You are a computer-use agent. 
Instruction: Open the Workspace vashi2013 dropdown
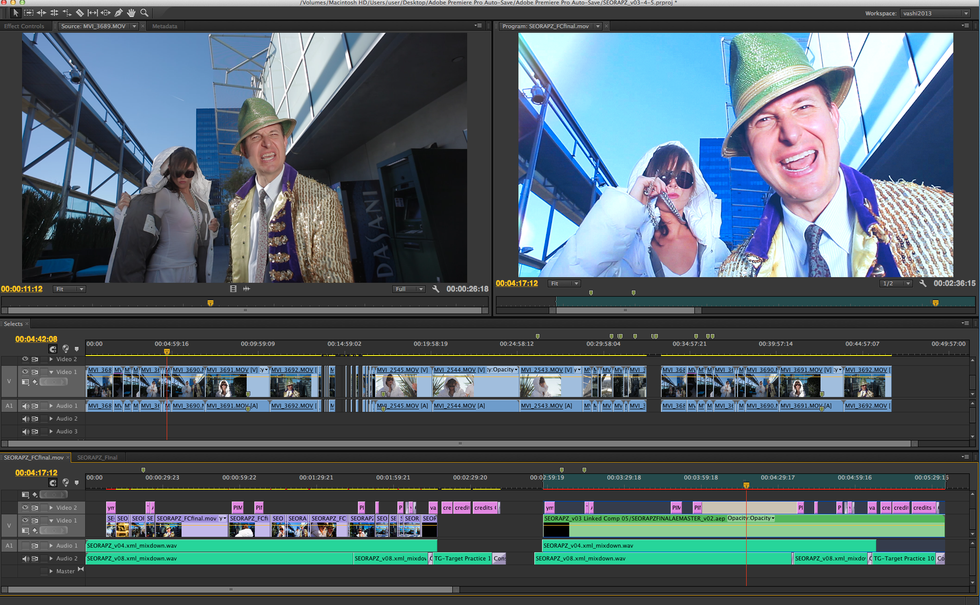[x=936, y=13]
